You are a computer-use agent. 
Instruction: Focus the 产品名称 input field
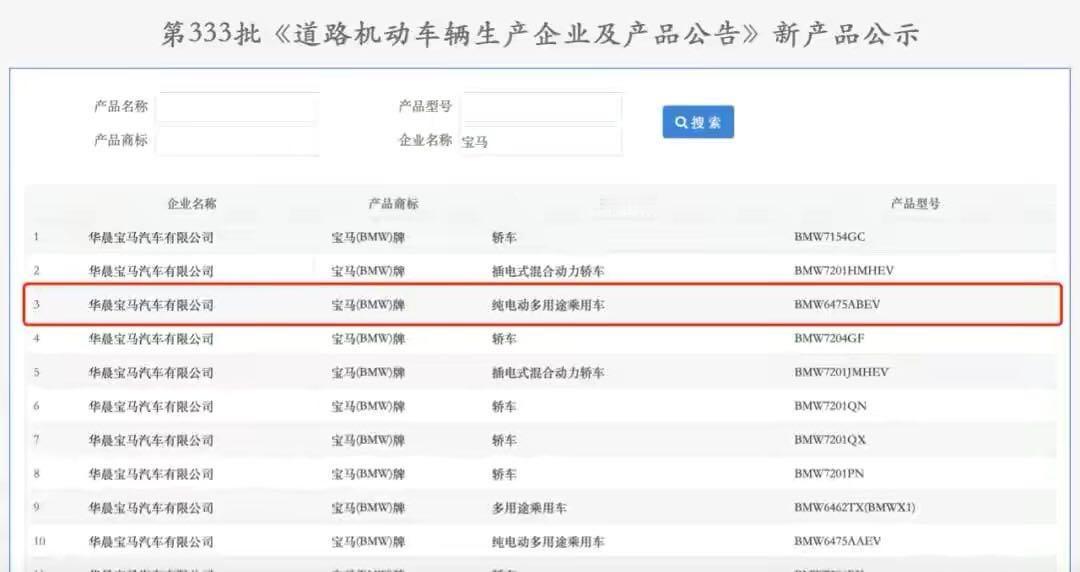click(238, 107)
